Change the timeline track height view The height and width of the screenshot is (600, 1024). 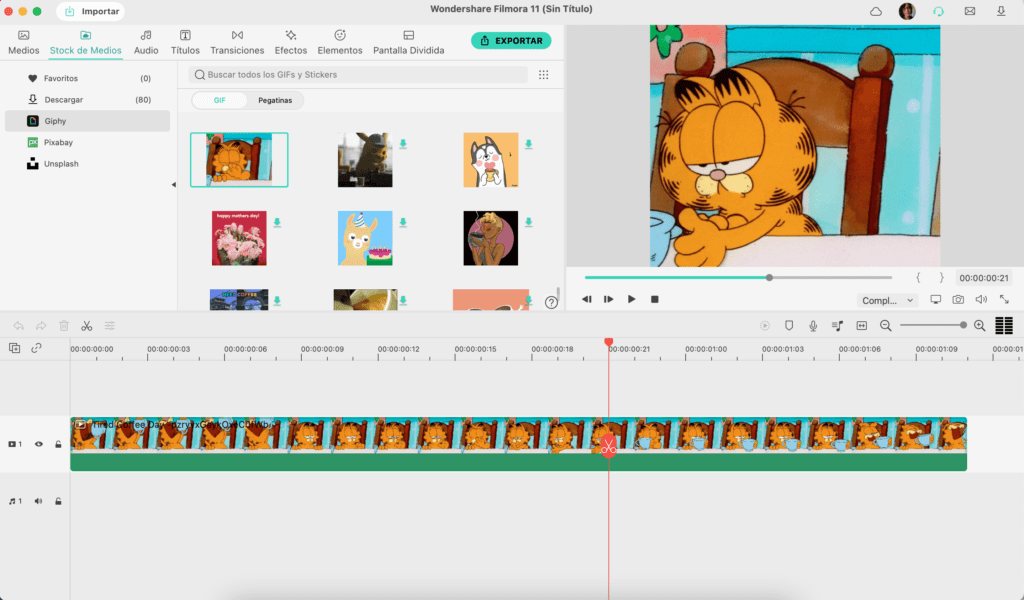(x=1004, y=325)
